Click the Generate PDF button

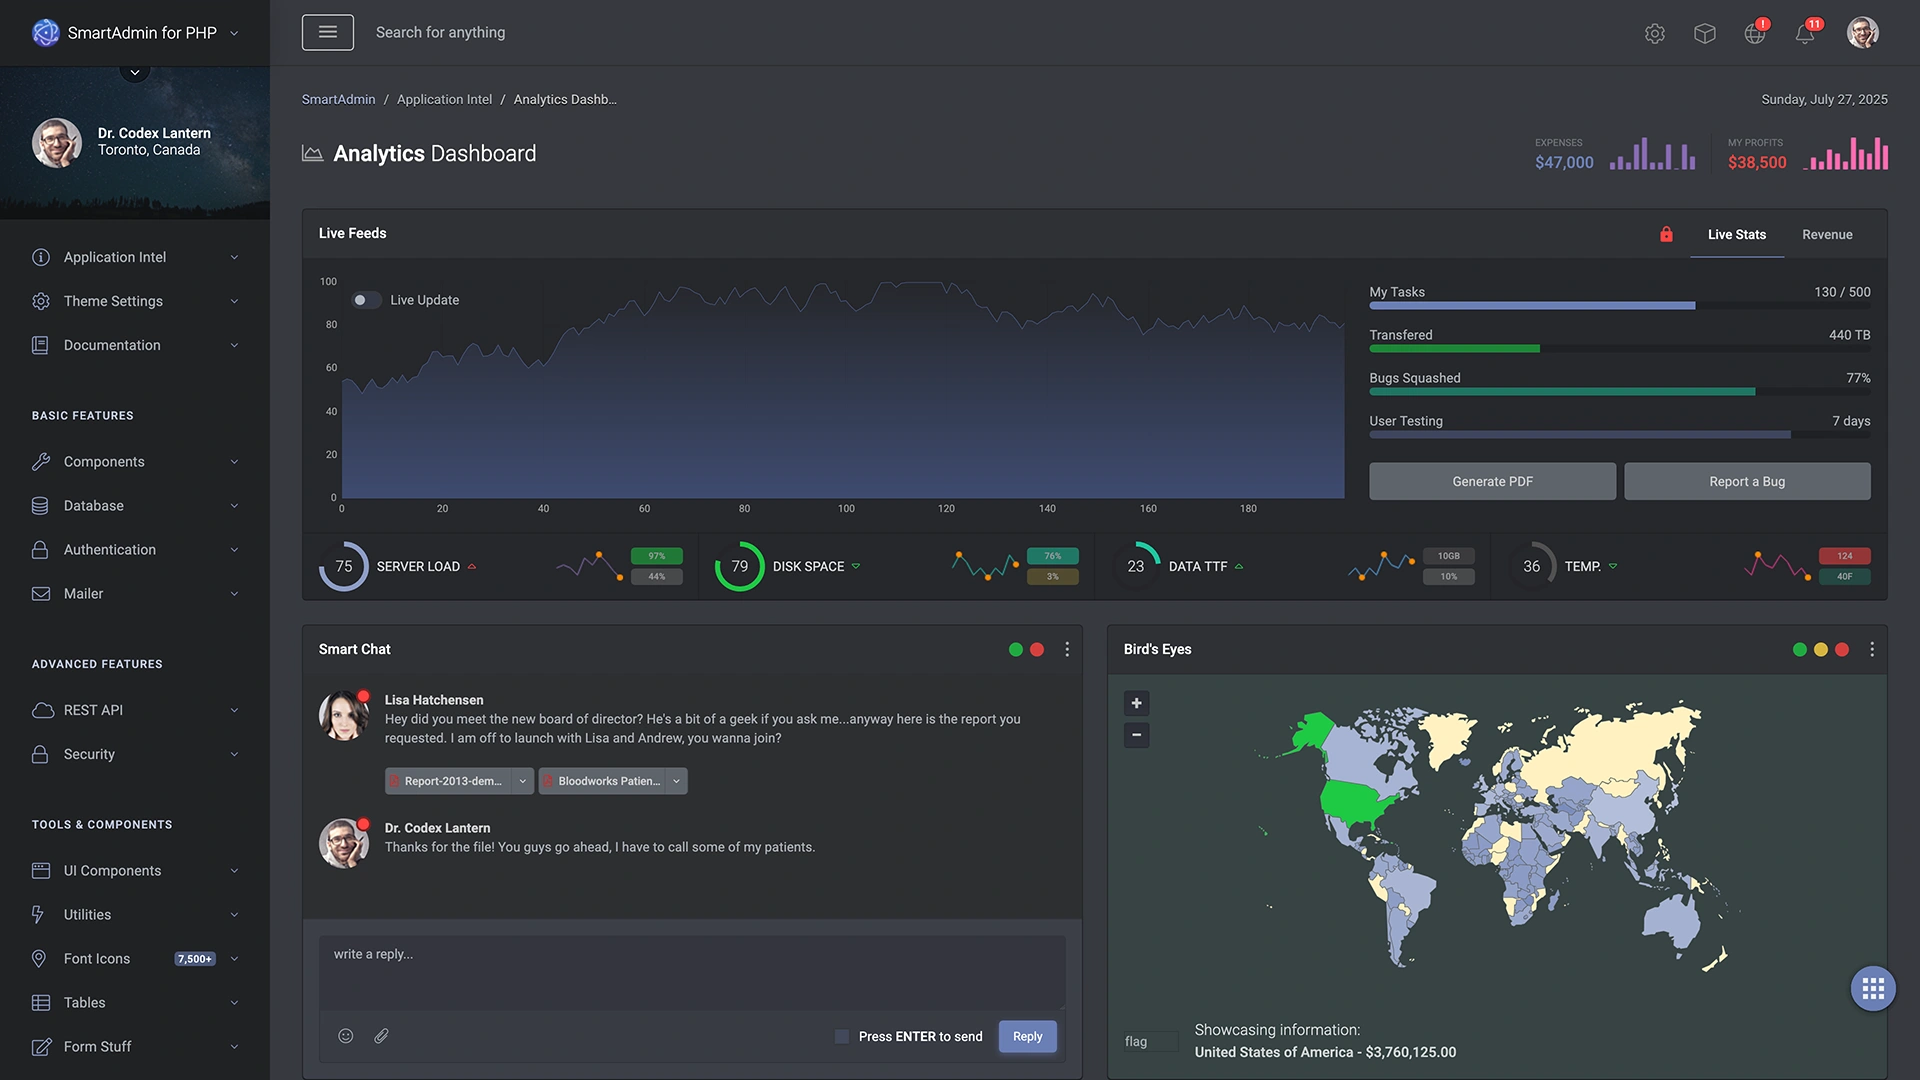click(1492, 481)
